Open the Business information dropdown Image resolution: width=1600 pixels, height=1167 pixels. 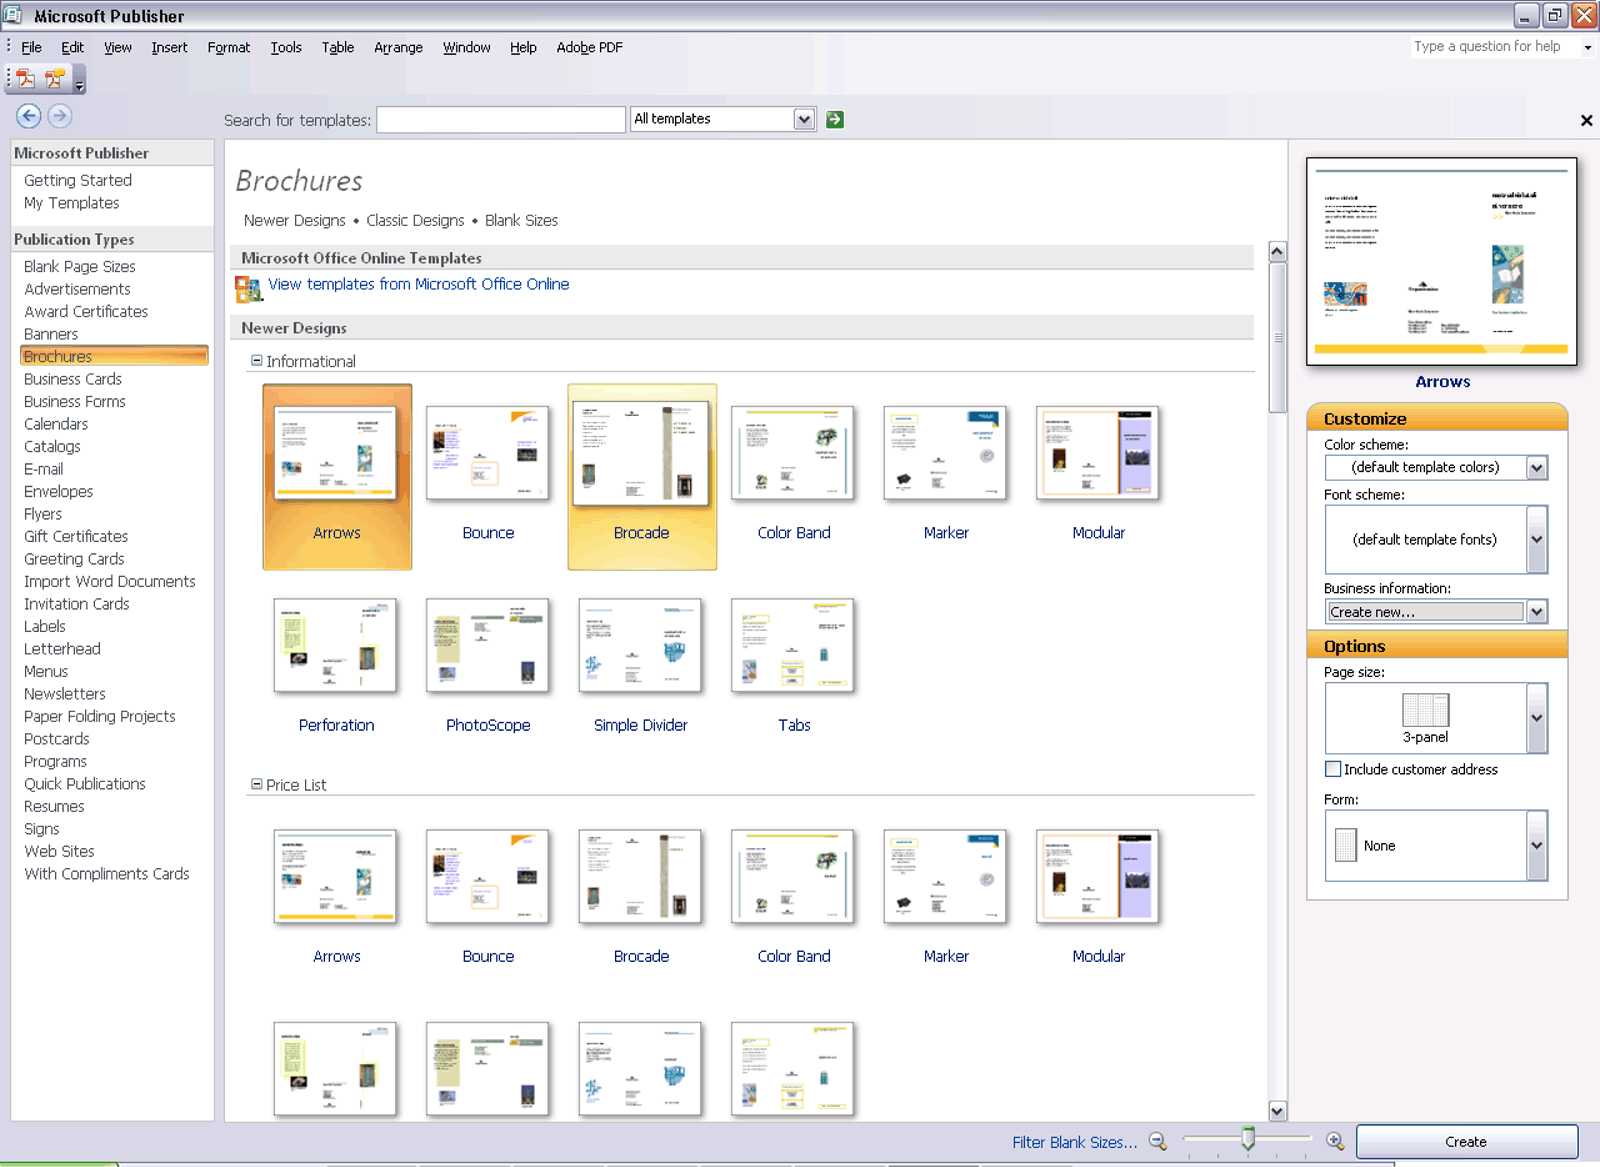coord(1537,611)
